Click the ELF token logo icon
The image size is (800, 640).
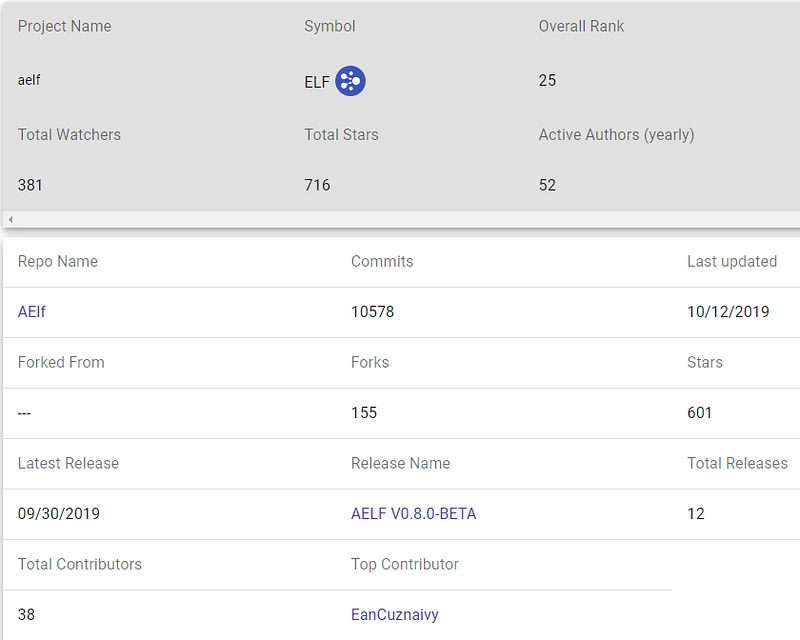point(350,81)
